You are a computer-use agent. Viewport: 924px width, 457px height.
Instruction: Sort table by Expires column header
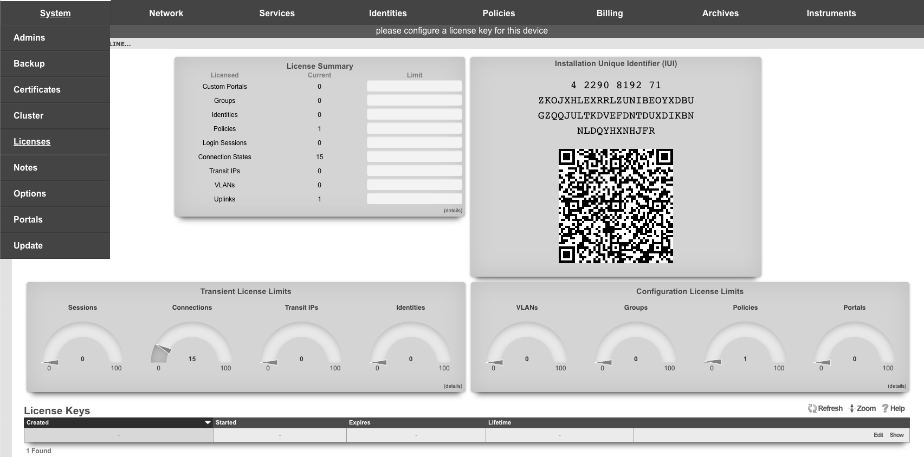360,423
